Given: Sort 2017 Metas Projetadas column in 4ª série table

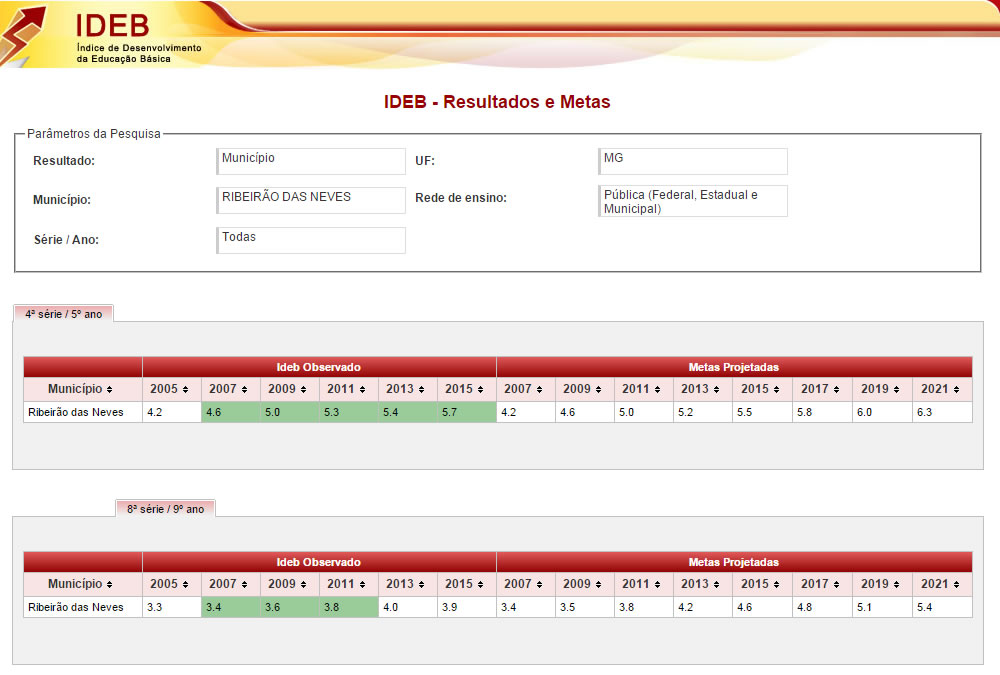Looking at the screenshot, I should click(x=822, y=389).
